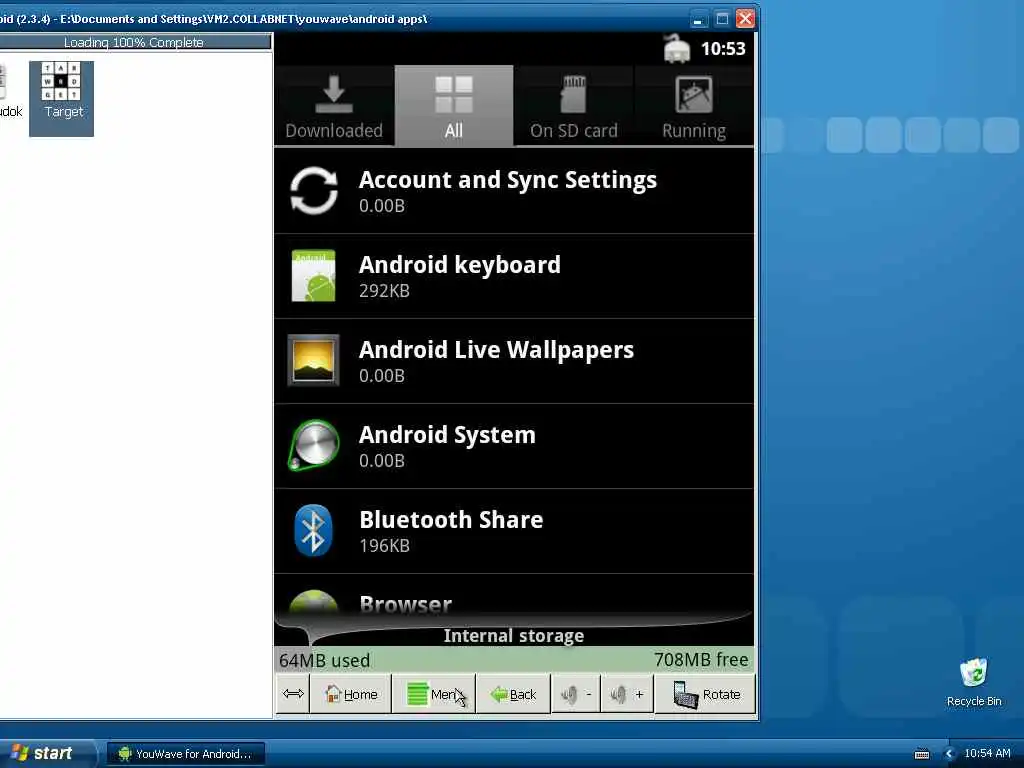Click the 64MB used storage label

point(325,660)
